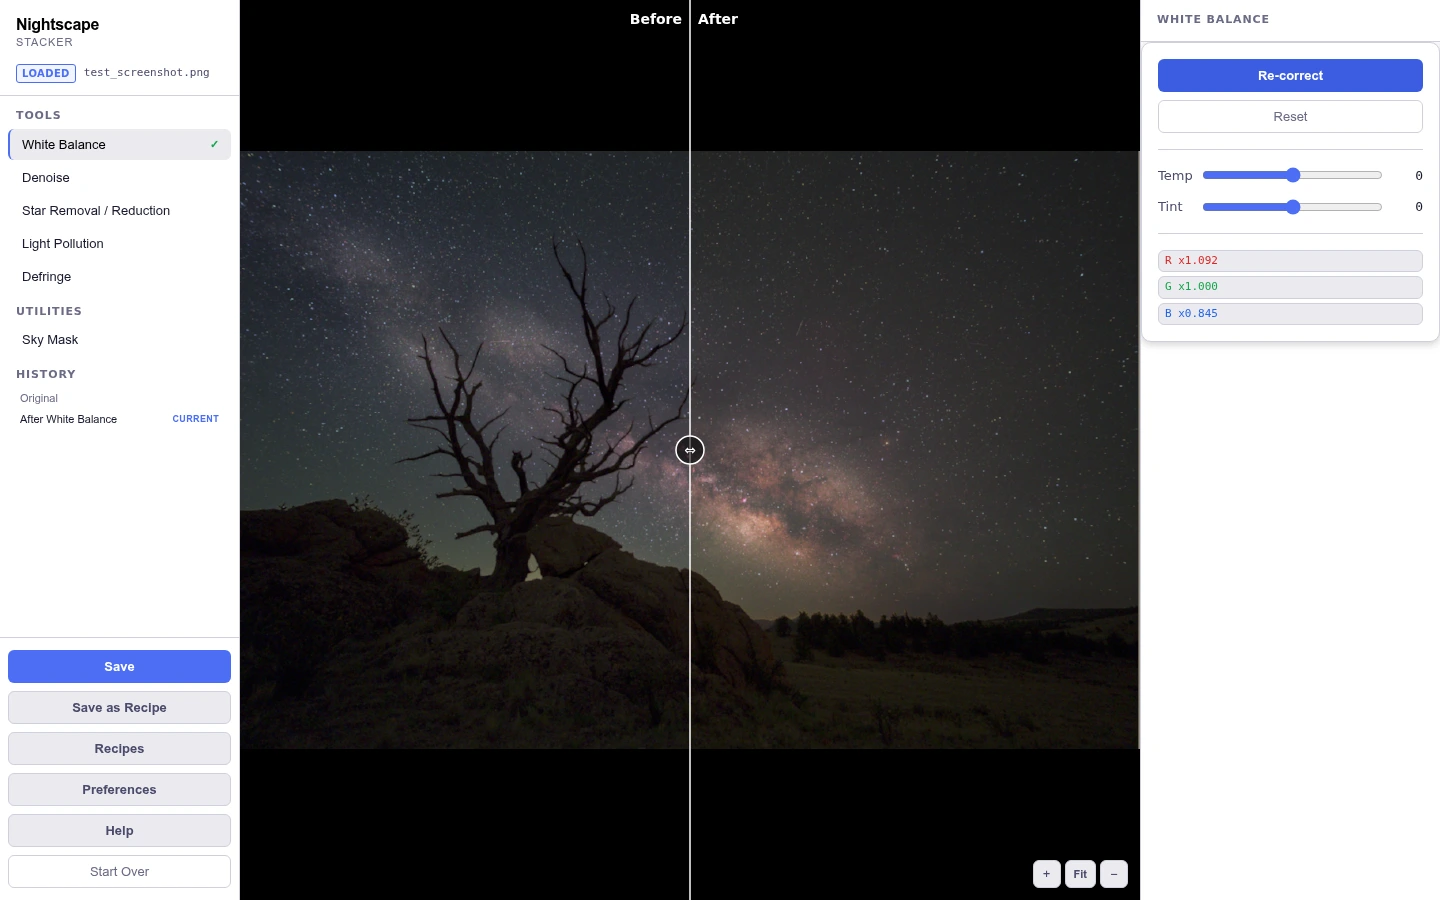This screenshot has width=1440, height=900.
Task: Click Start Over
Action: point(119,872)
